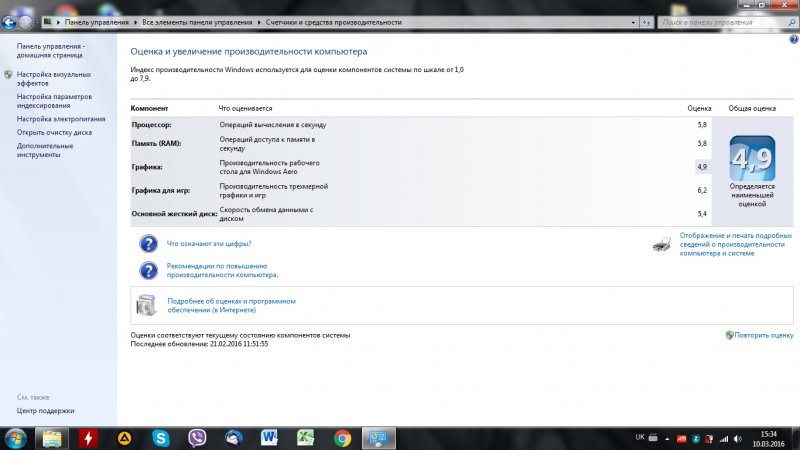This screenshot has height=450, width=800.
Task: Open Excel from the taskbar
Action: [306, 437]
